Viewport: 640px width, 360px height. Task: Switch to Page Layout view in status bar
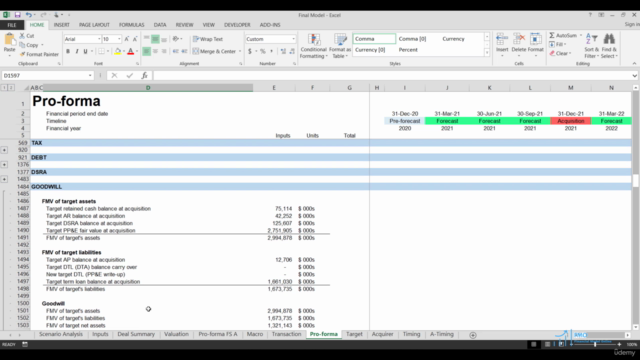(547, 344)
